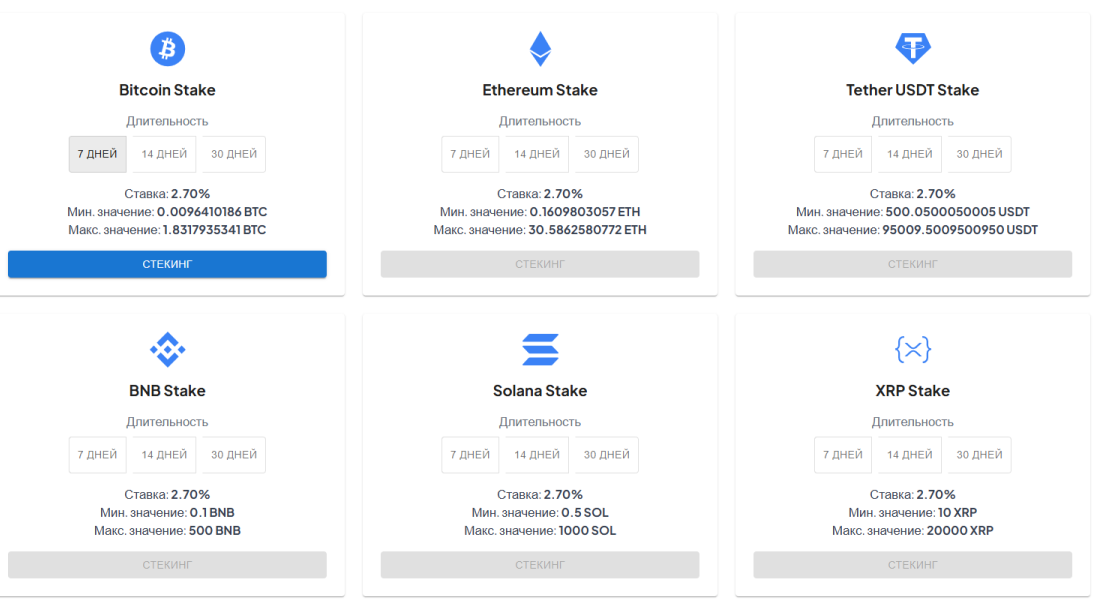Click СТЕКИНГ button under BNB Stake
Image resolution: width=1114 pixels, height=603 pixels.
tap(168, 565)
